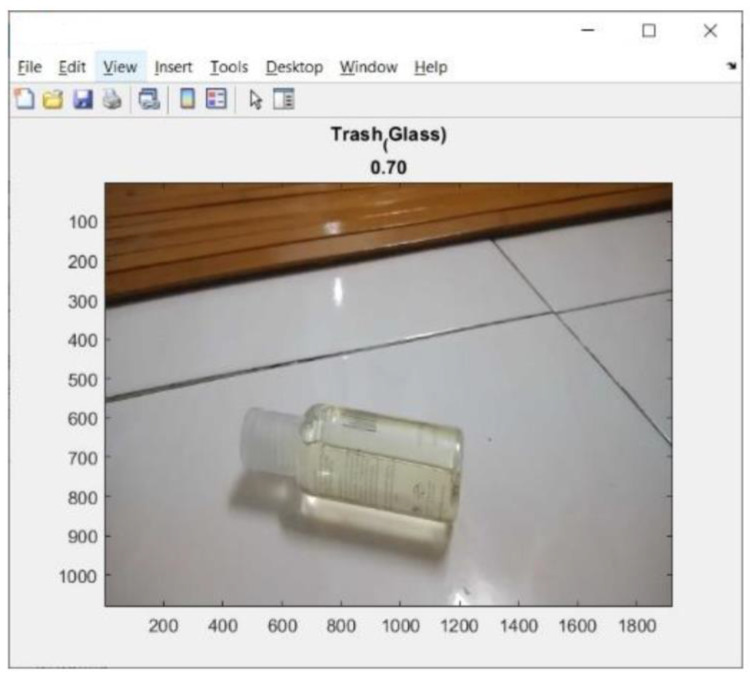
Task: Click the Link Plot toolbar icon
Action: (149, 99)
